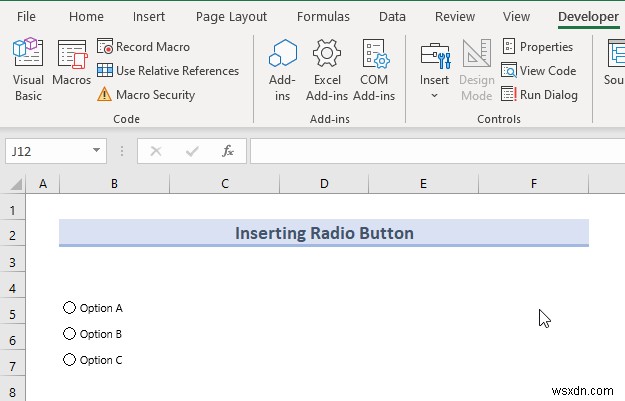Viewport: 625px width, 401px height.
Task: Click the Enter checkmark in formula bar
Action: point(192,151)
